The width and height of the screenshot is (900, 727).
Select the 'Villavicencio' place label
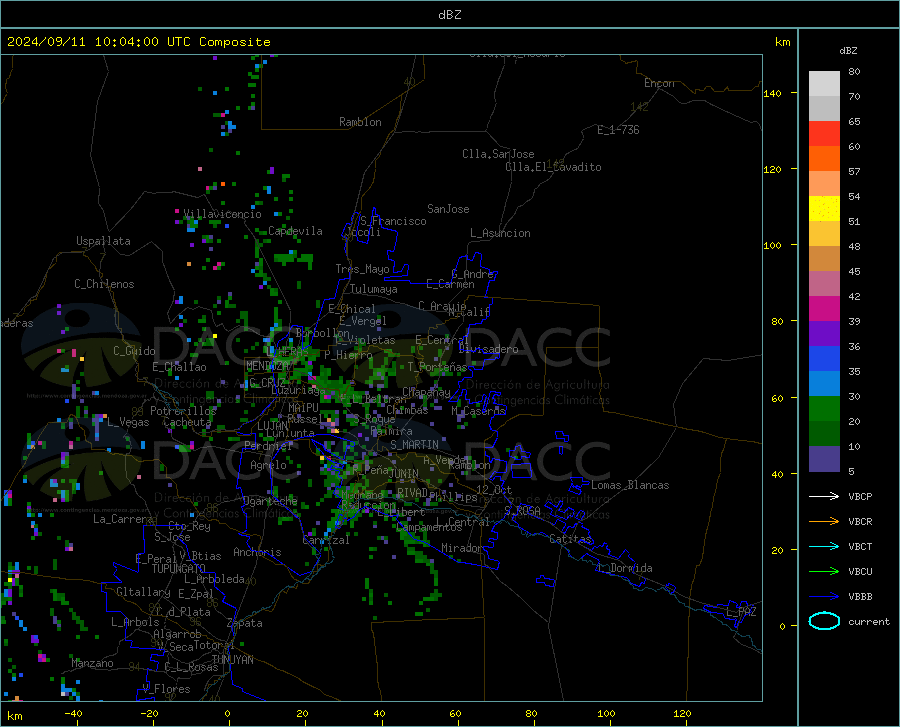(x=223, y=214)
